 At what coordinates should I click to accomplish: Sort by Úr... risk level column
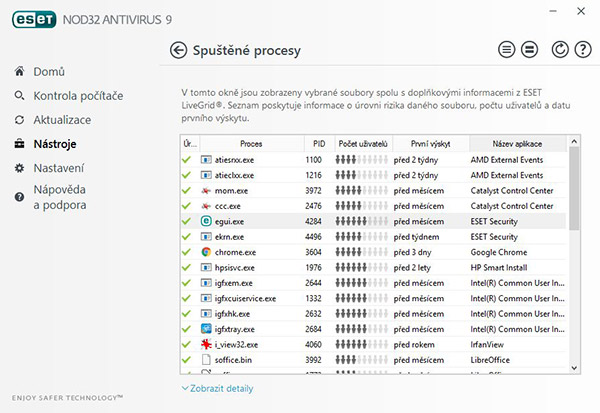pyautogui.click(x=190, y=144)
